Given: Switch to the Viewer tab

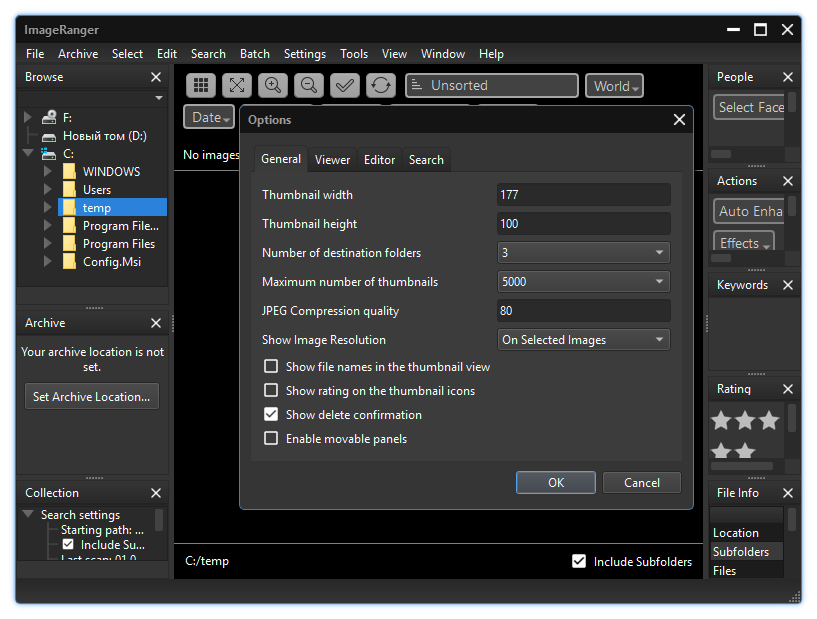Looking at the screenshot, I should 332,160.
